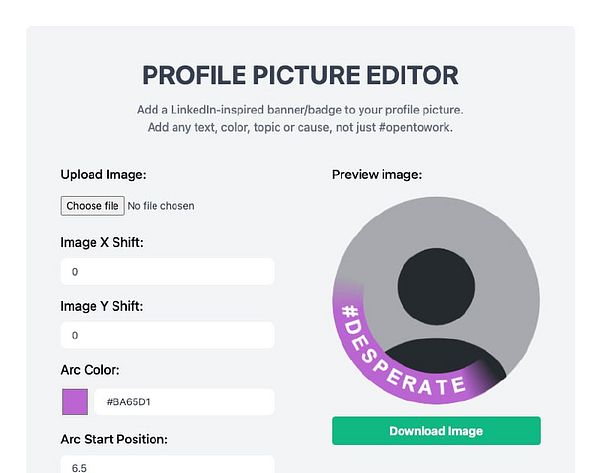Select the Image Y Shift input field
The image size is (600, 473).
pos(167,335)
